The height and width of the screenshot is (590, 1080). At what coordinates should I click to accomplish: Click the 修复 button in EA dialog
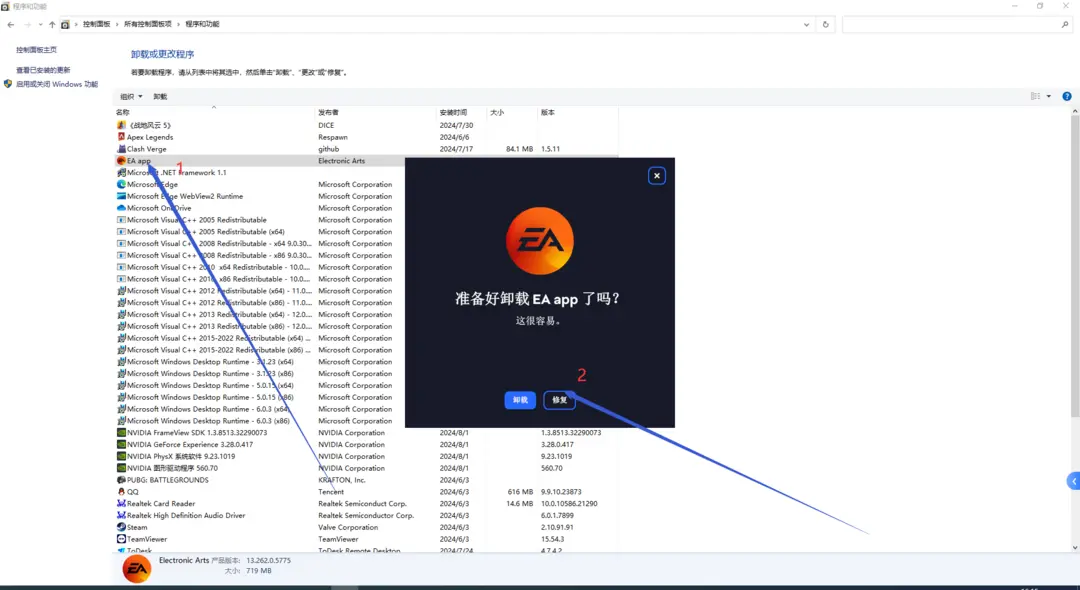(559, 400)
